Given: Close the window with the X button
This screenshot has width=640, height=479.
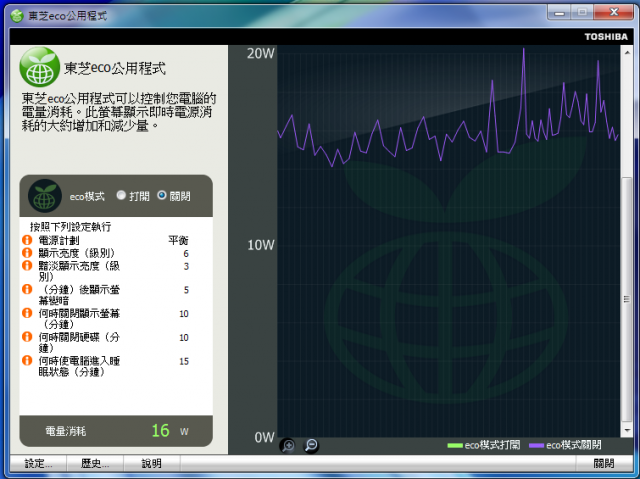Looking at the screenshot, I should point(614,12).
